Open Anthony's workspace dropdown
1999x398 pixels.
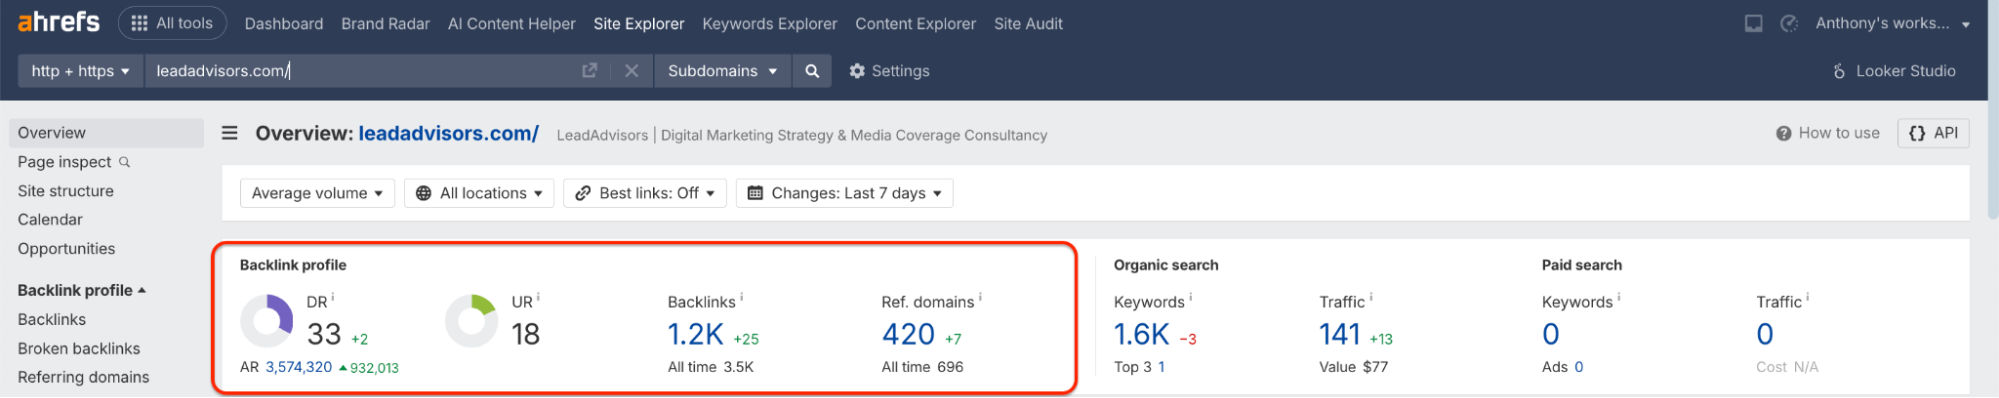coord(1892,23)
